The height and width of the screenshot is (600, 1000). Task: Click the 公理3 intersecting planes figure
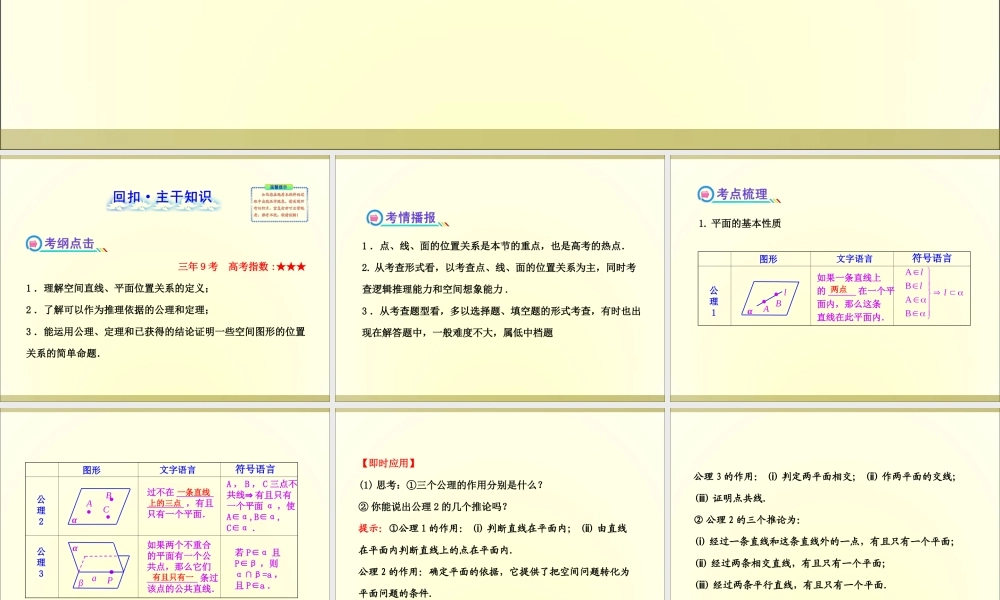click(x=99, y=564)
